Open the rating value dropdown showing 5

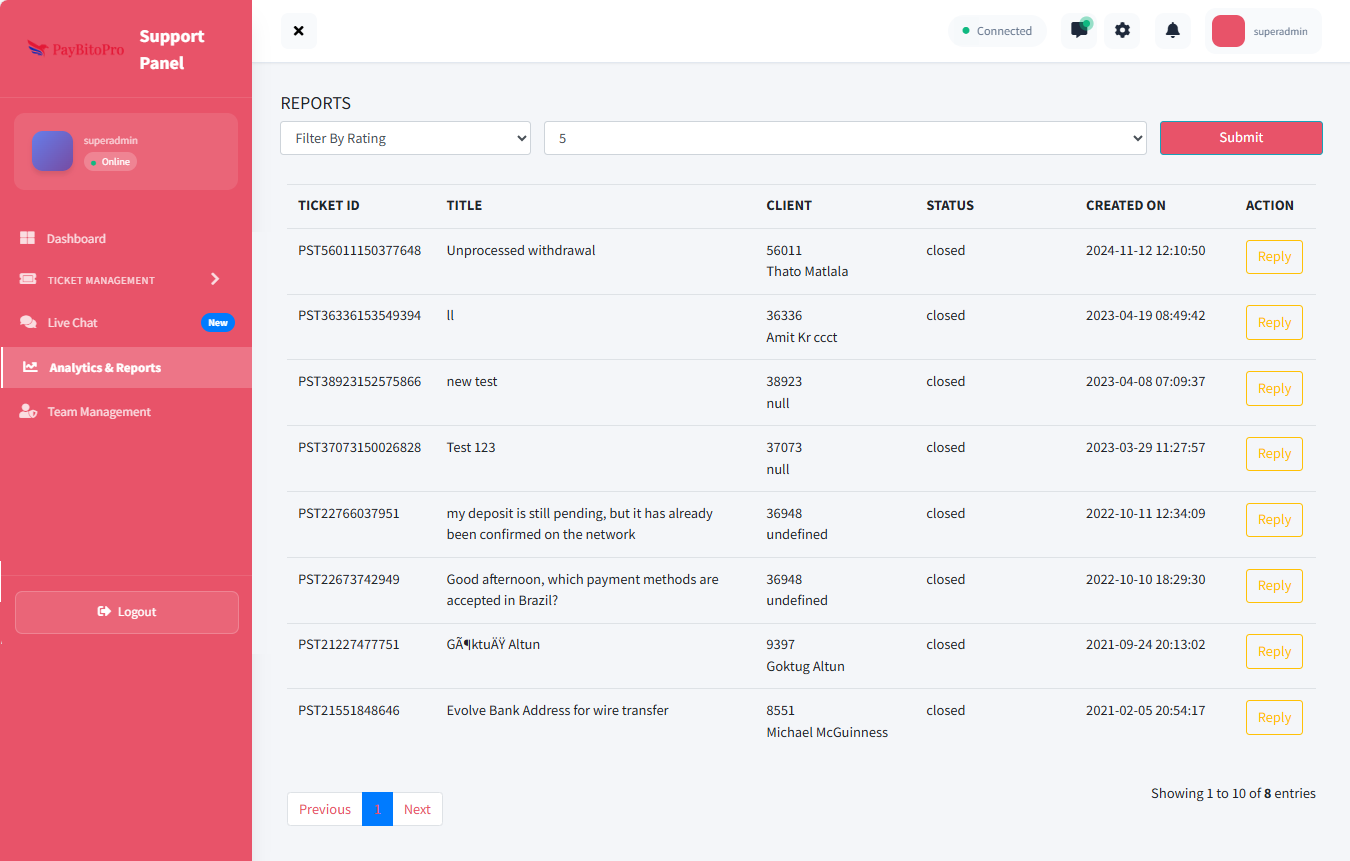pyautogui.click(x=845, y=138)
